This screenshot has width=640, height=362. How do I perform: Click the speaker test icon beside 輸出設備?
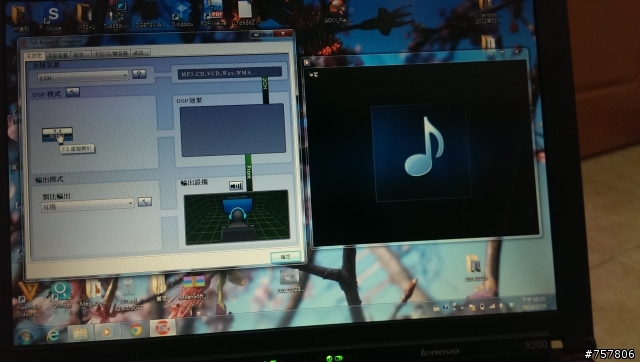tap(236, 186)
